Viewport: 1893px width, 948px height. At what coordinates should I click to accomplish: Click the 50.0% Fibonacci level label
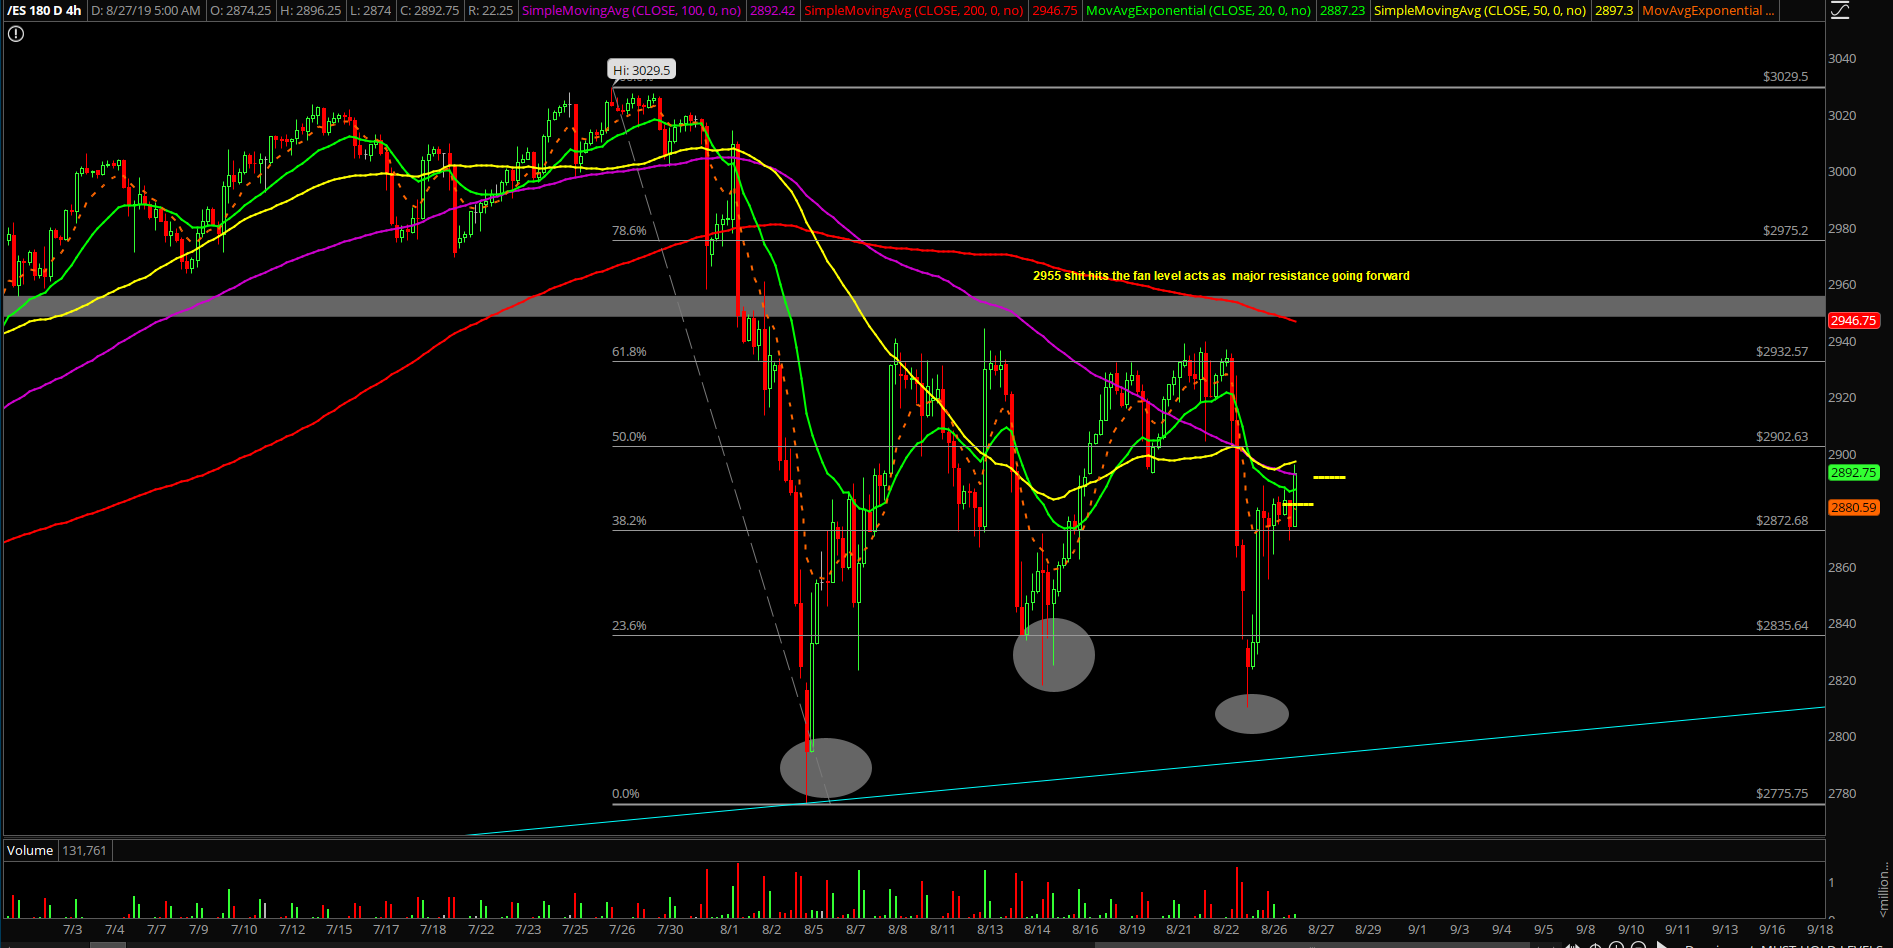click(629, 437)
